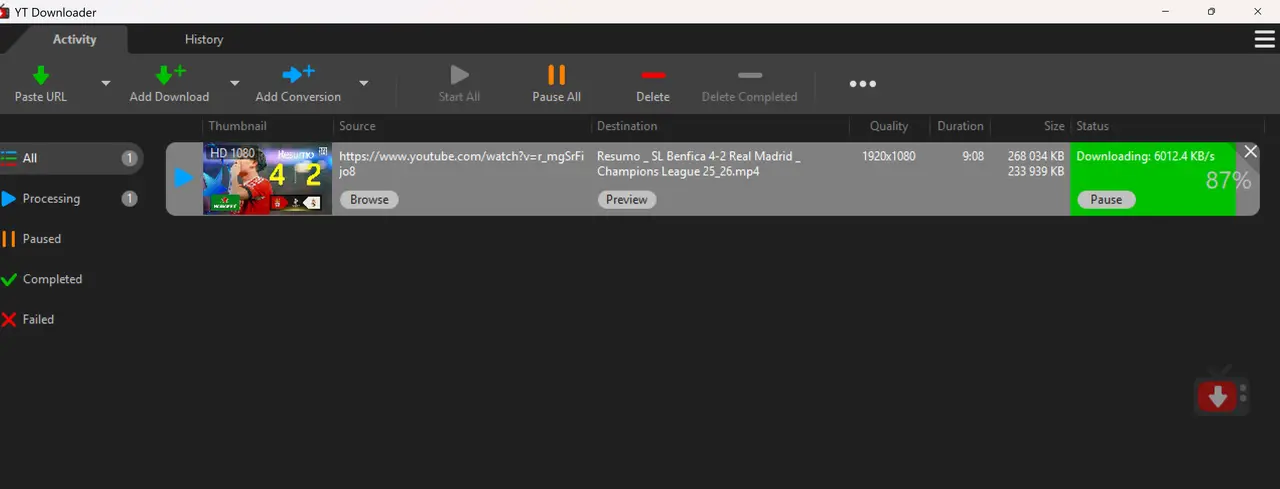Screen dimensions: 1280x489
Task: Sort by the Duration column header
Action: point(960,126)
